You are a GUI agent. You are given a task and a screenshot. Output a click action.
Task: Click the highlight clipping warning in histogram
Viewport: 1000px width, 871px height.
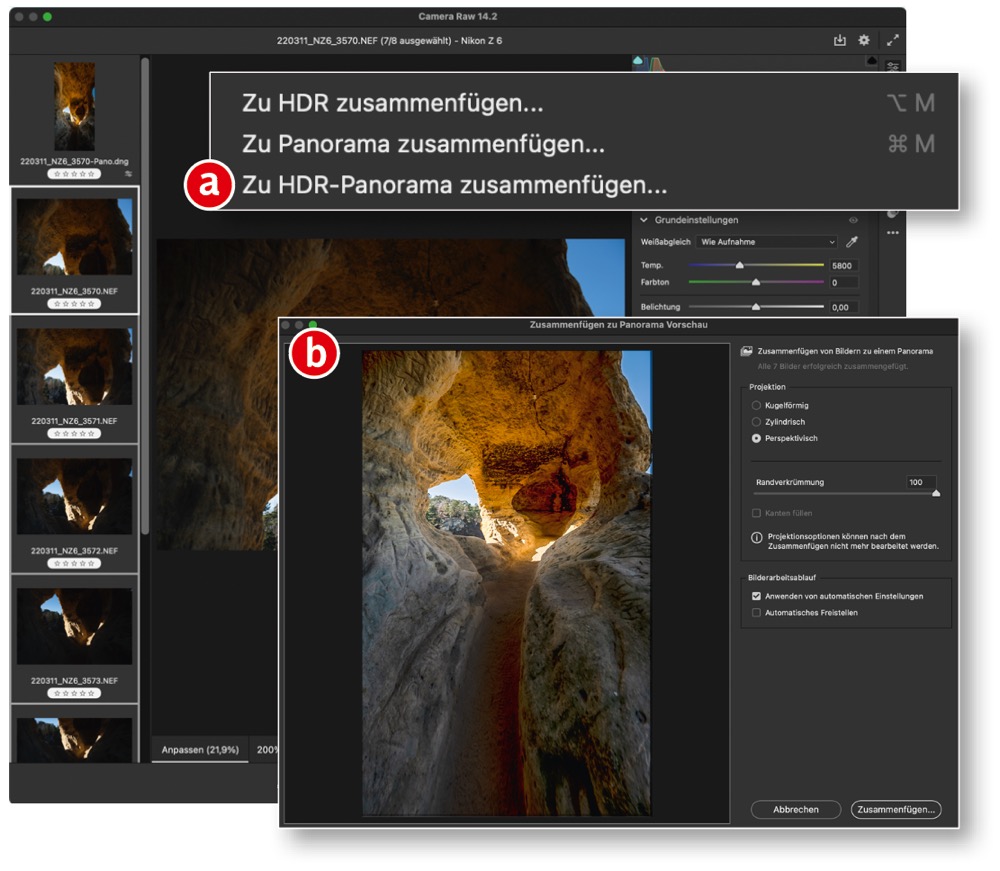[x=870, y=60]
